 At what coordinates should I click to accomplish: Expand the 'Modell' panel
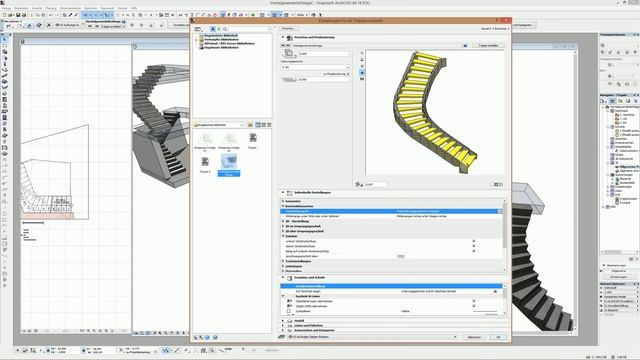283,321
